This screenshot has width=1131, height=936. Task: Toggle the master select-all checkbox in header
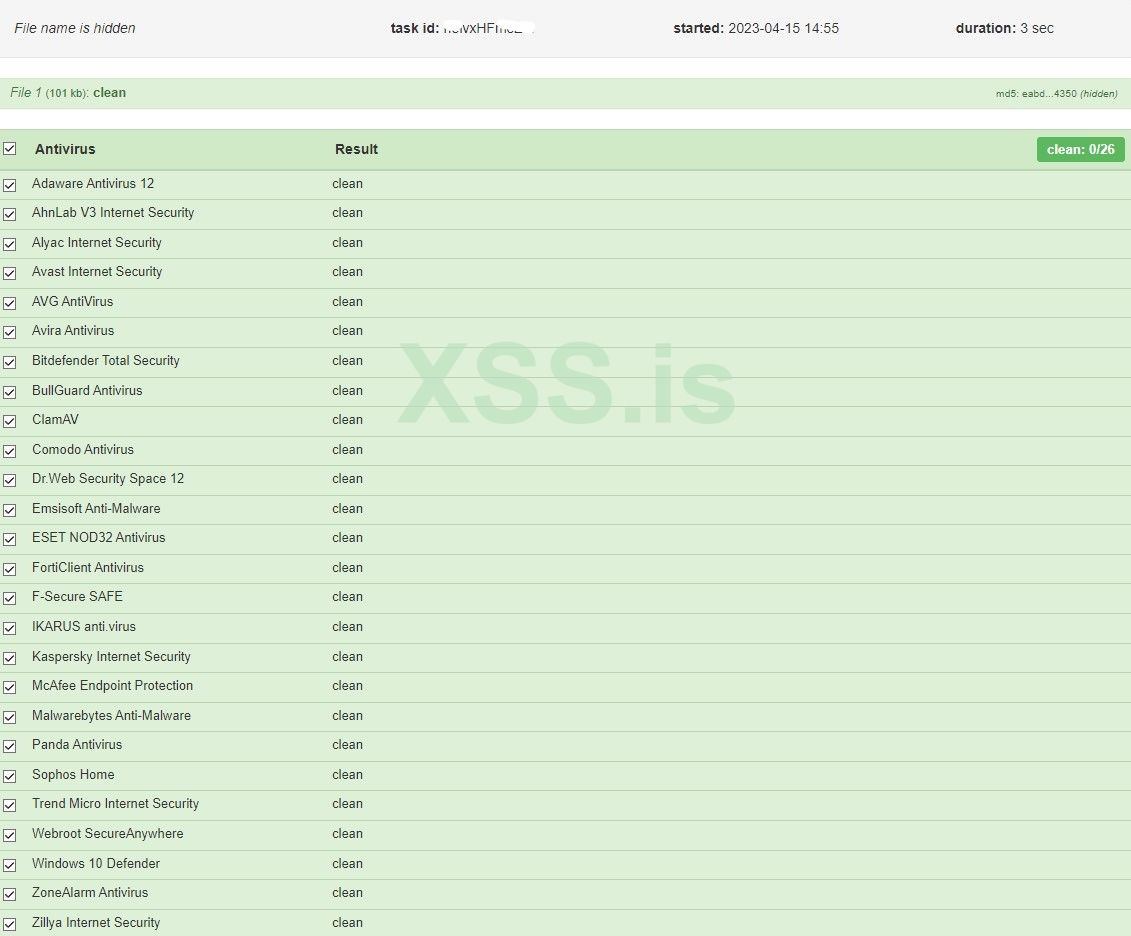(10, 148)
